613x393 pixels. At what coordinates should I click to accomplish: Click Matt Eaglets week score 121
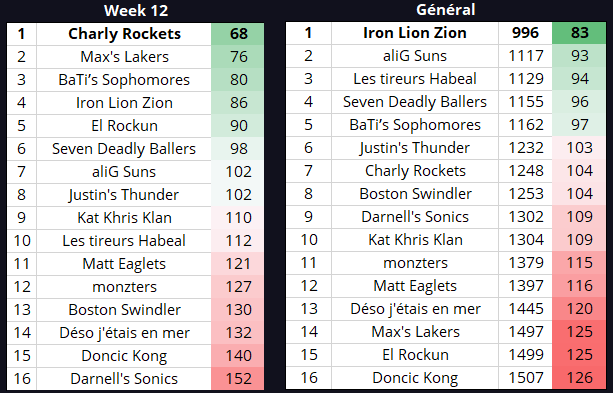[x=238, y=264]
